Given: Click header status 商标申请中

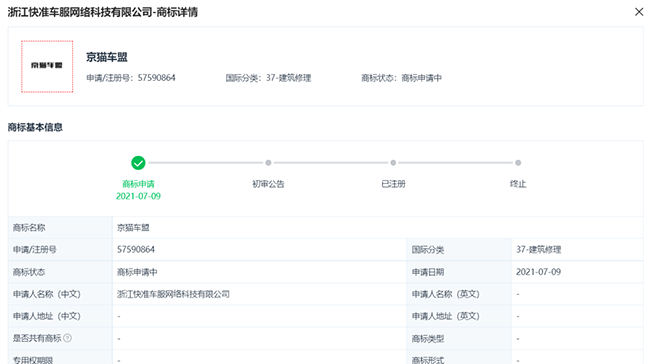Looking at the screenshot, I should pos(422,78).
